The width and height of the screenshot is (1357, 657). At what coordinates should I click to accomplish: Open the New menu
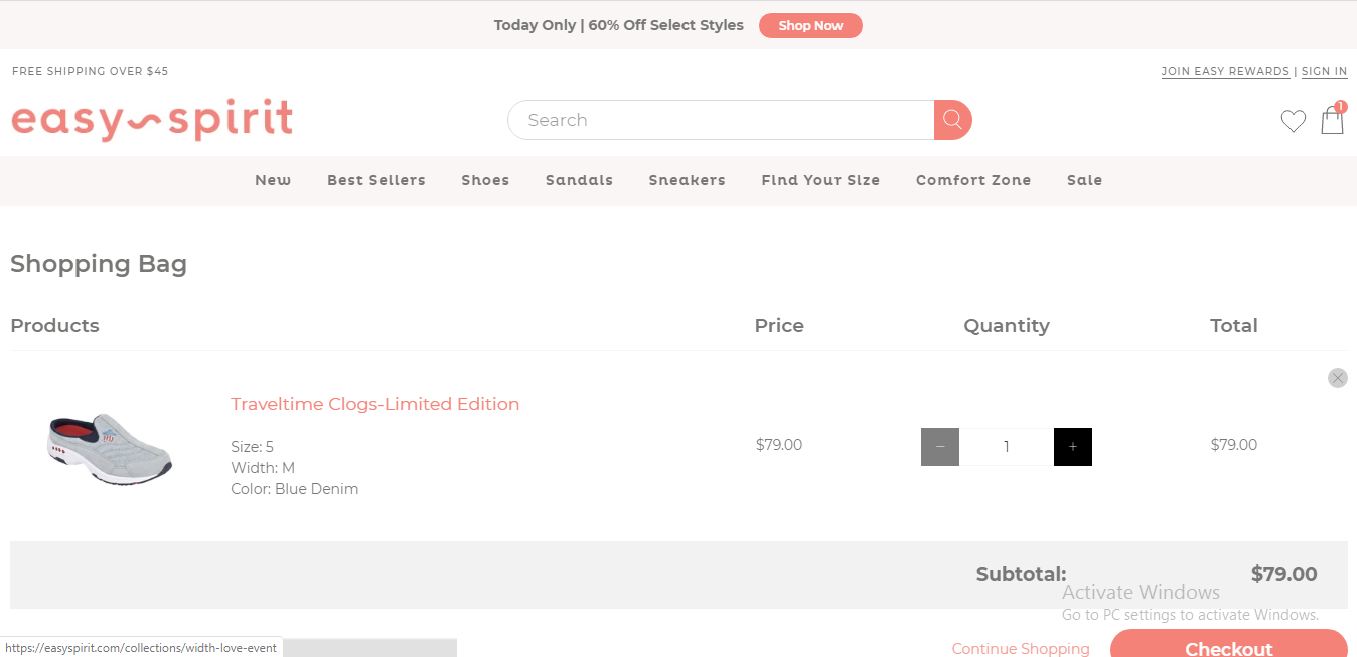tap(273, 180)
